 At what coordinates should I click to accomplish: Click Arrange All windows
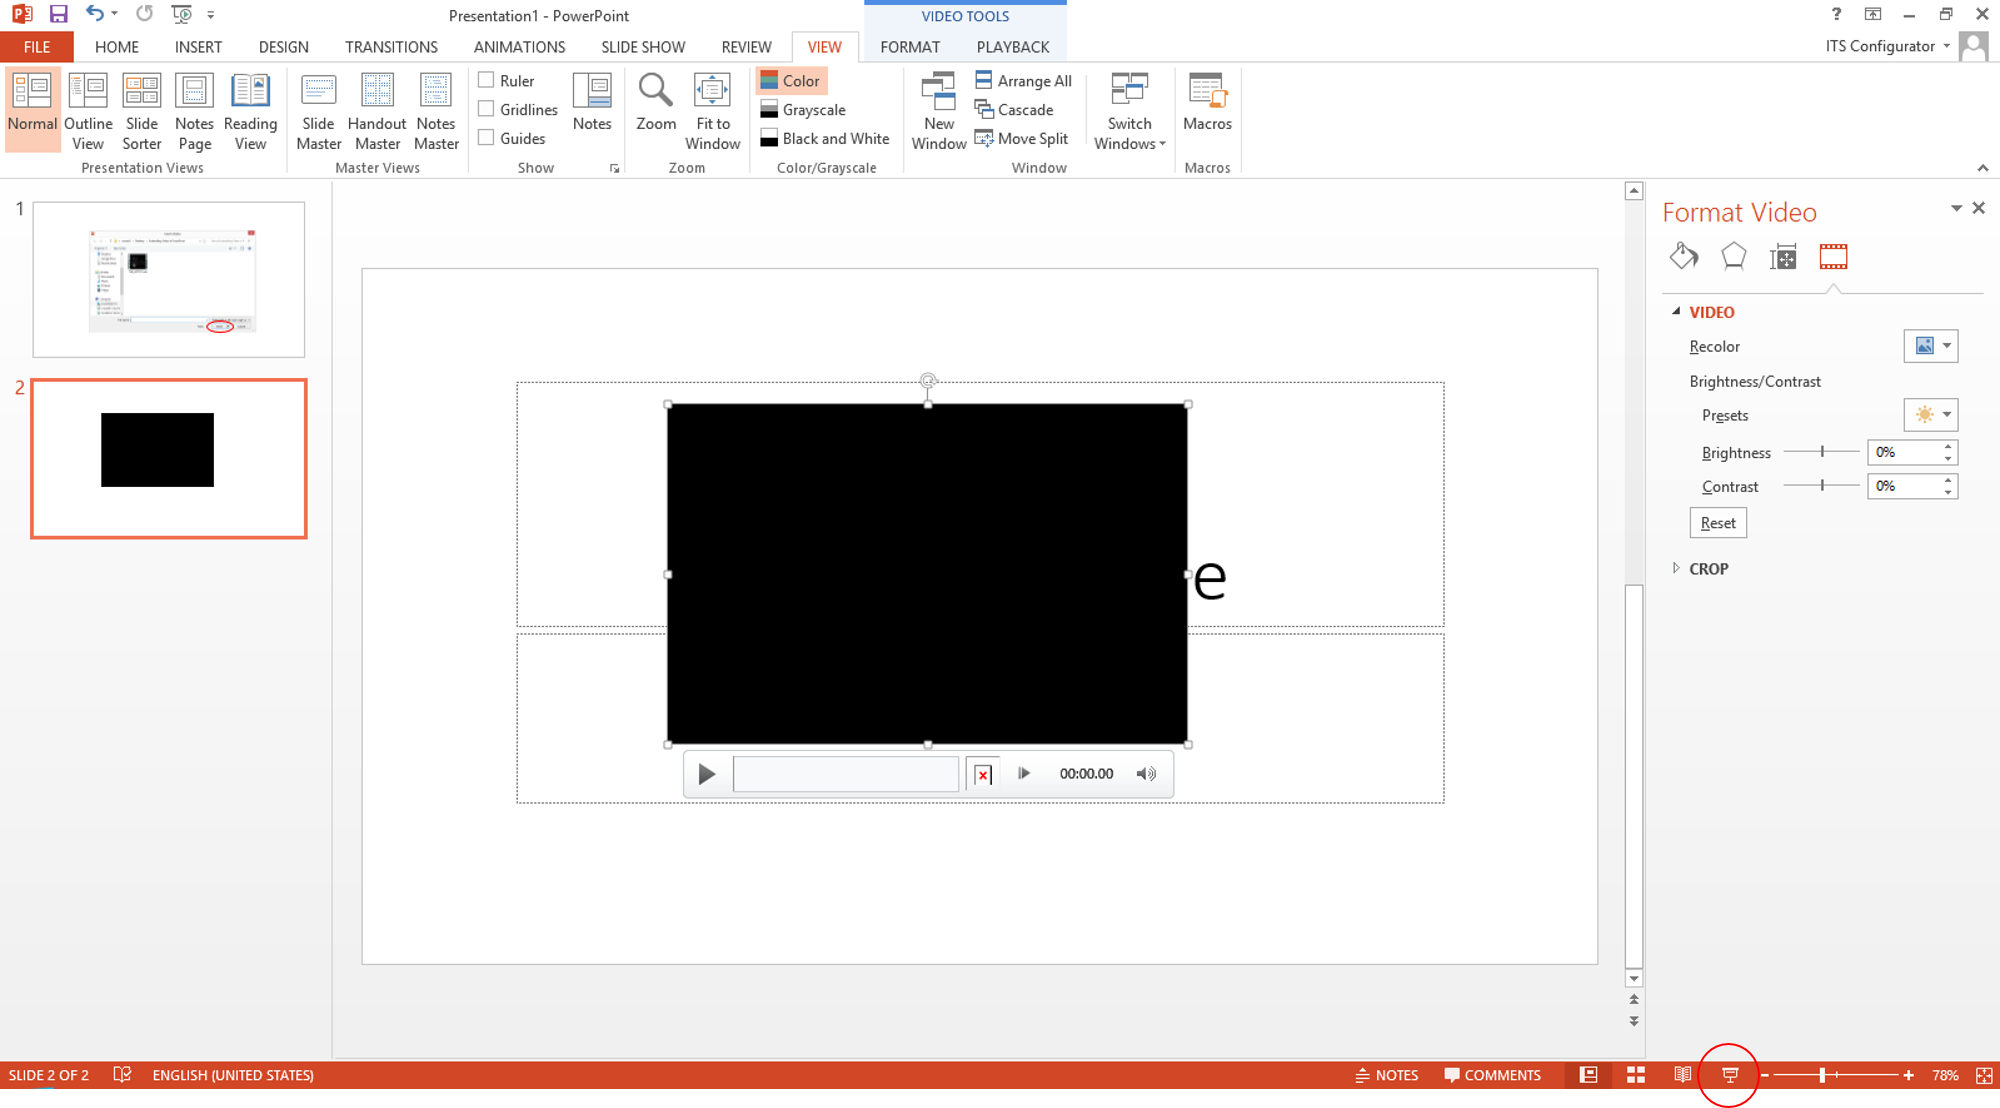click(x=1023, y=81)
